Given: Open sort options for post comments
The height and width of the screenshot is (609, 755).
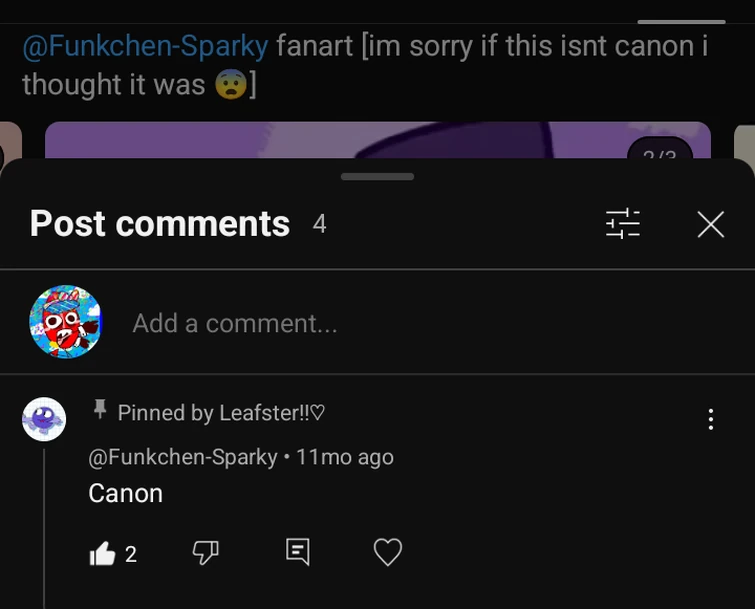Looking at the screenshot, I should click(623, 224).
